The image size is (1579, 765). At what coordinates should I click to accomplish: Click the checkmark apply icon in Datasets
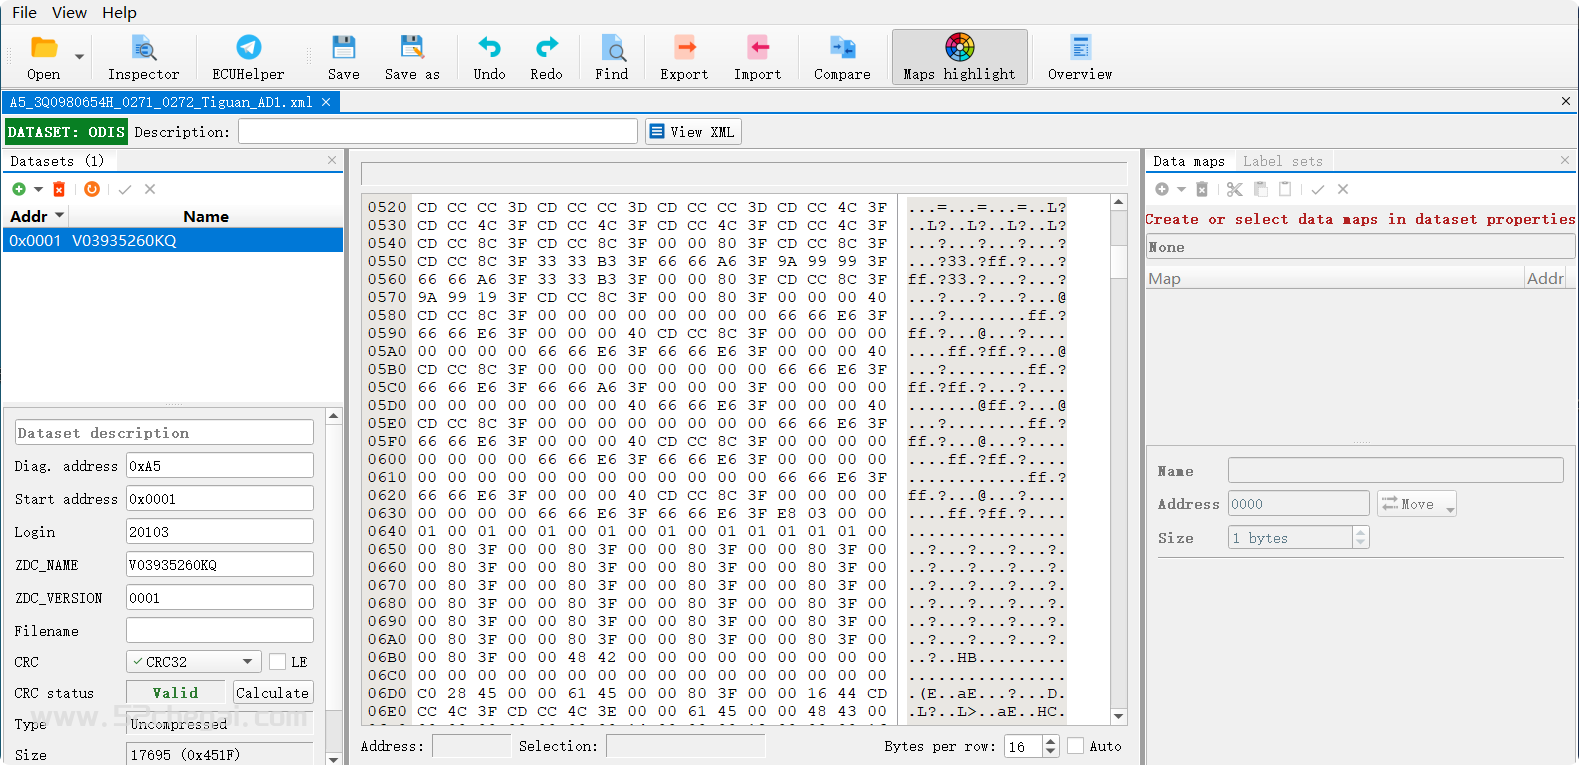[x=125, y=189]
